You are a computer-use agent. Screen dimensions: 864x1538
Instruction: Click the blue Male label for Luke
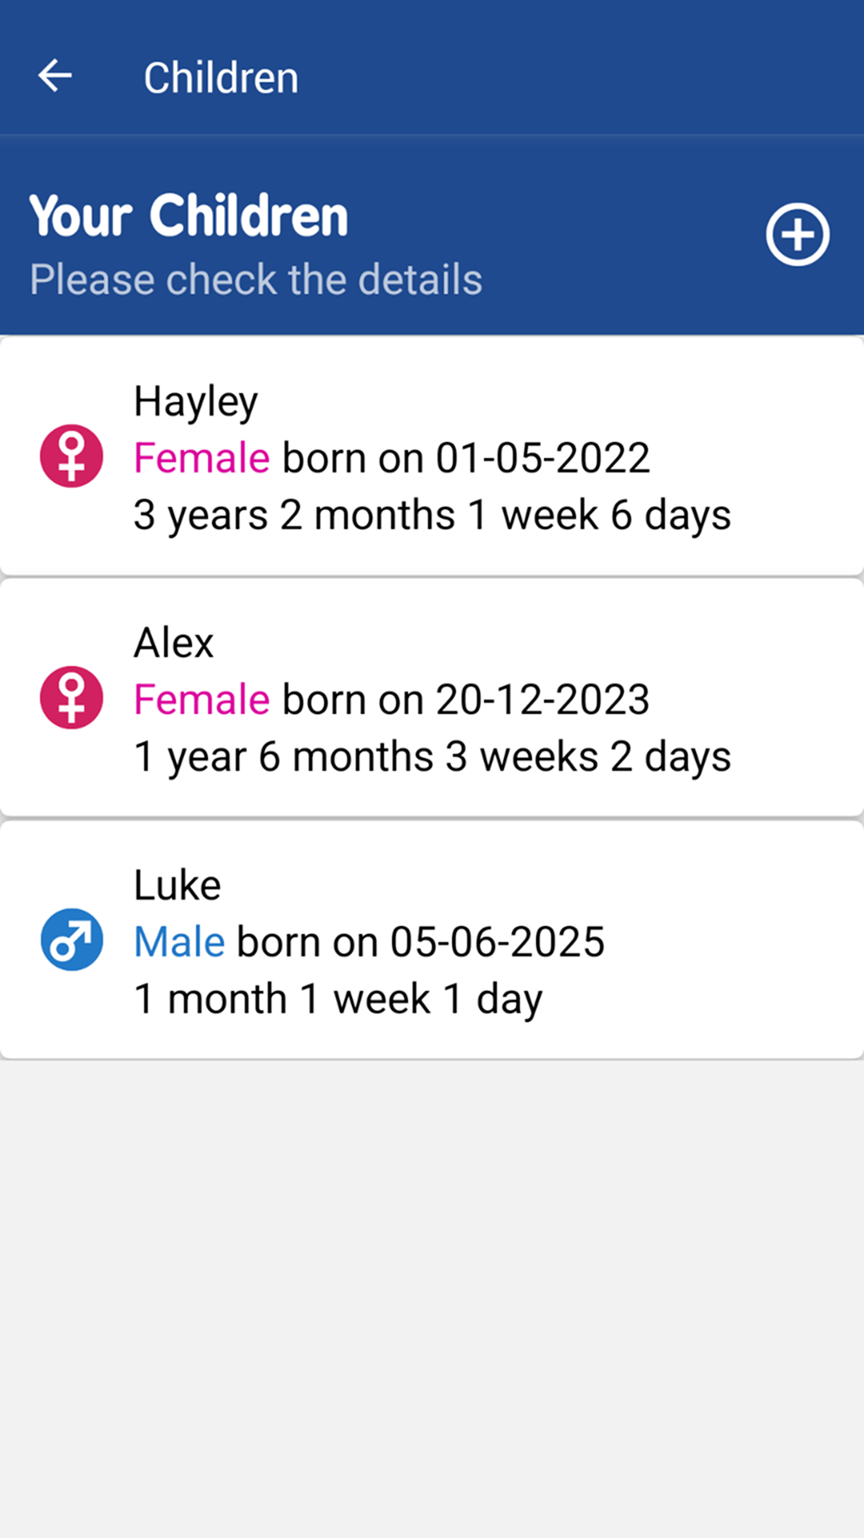click(x=179, y=942)
